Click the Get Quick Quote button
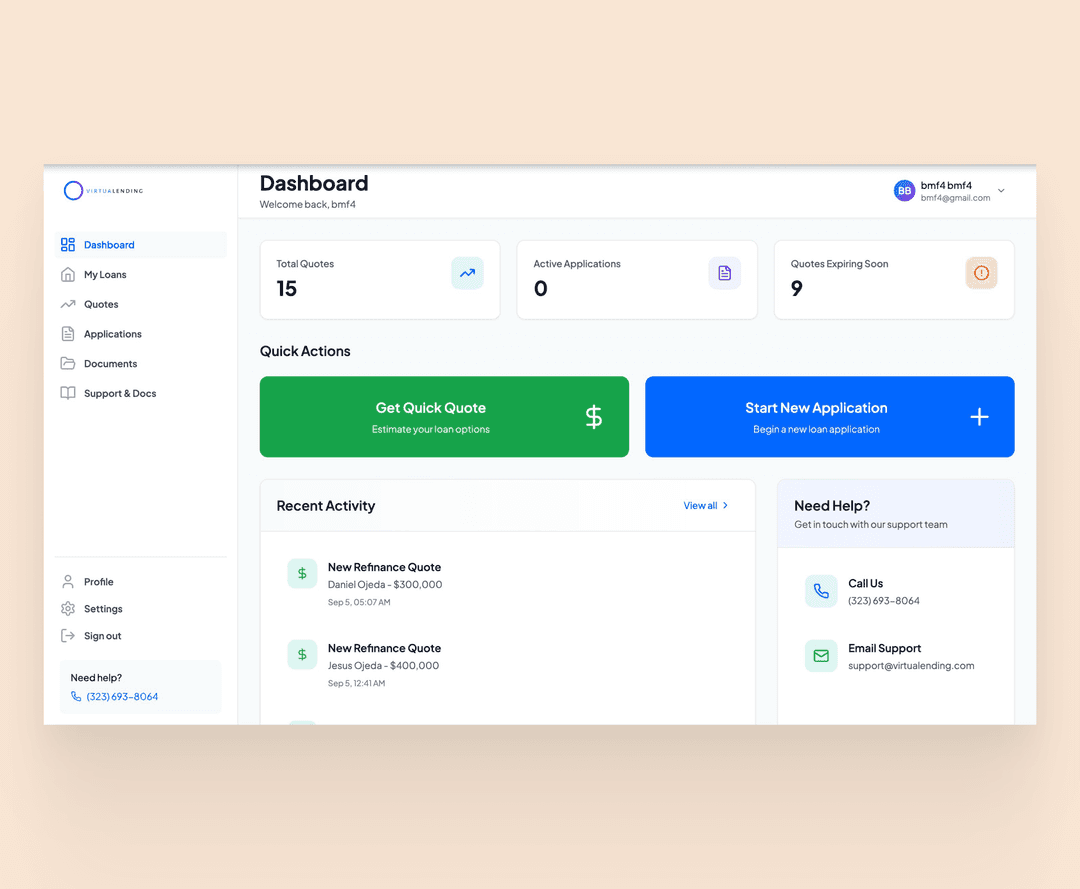Screen dimensions: 1080x889 pyautogui.click(x=444, y=417)
